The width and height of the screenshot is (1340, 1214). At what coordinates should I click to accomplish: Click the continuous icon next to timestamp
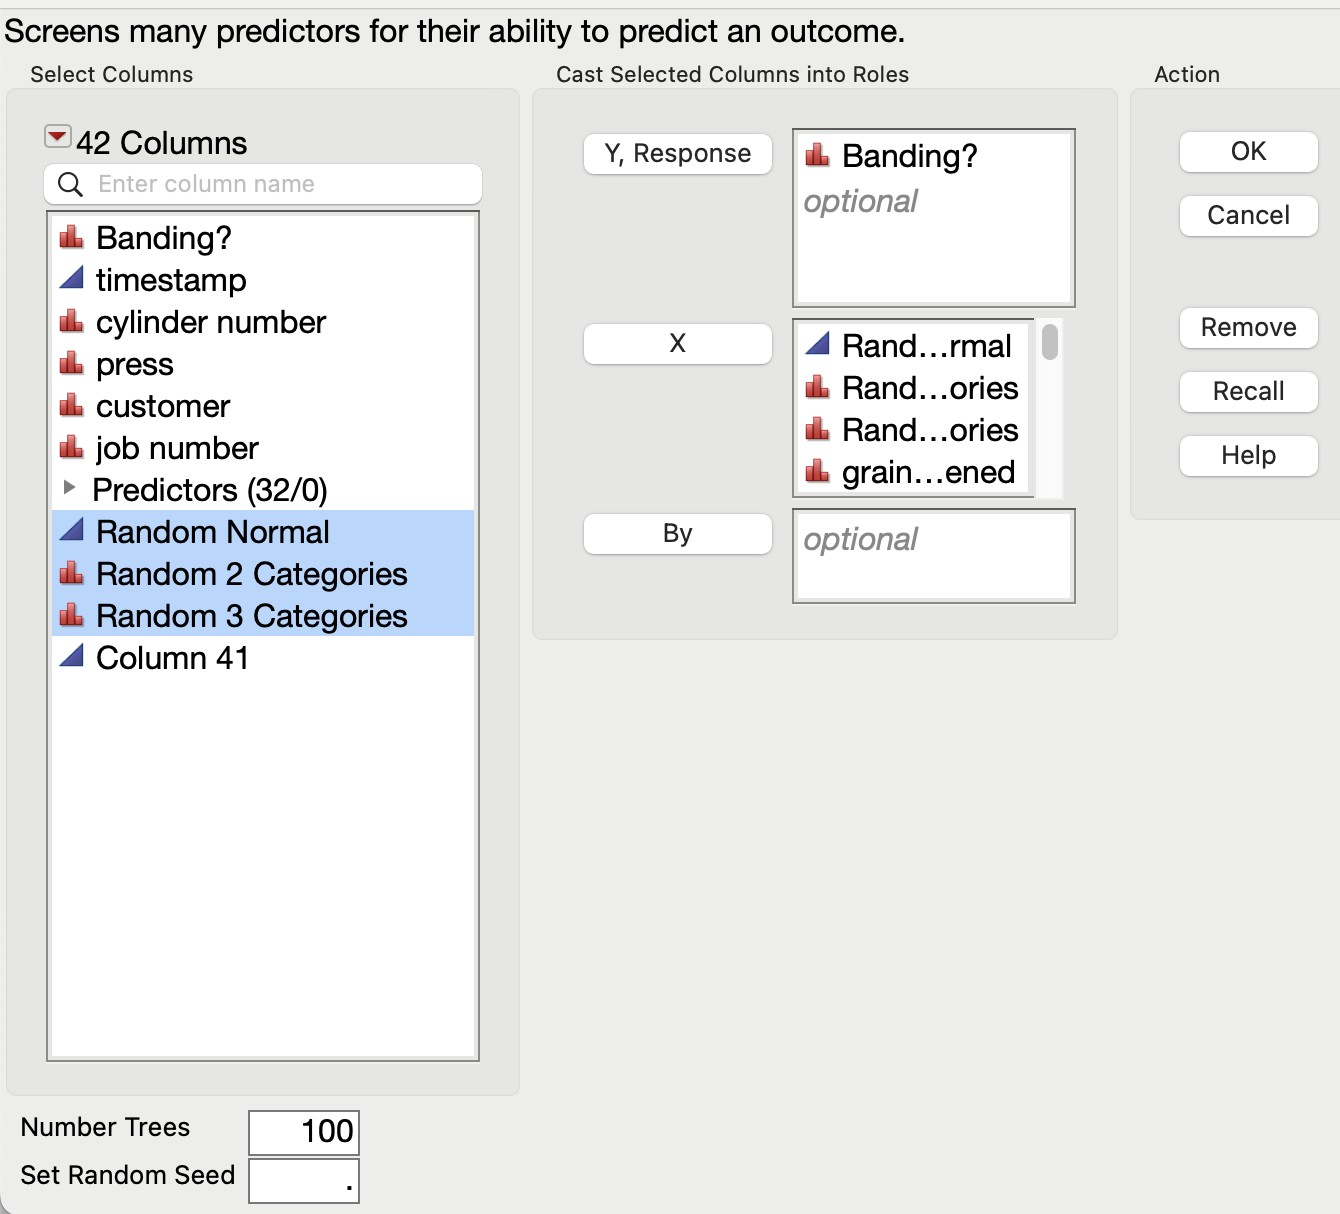tap(71, 279)
